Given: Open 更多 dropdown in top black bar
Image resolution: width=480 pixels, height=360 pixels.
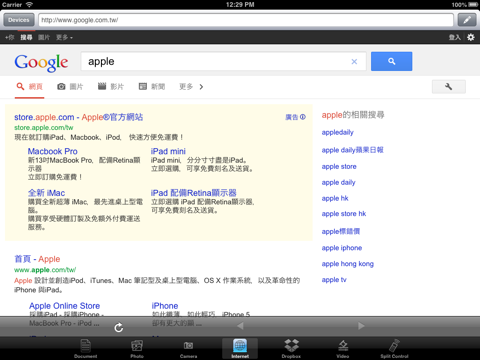Looking at the screenshot, I should [x=64, y=37].
